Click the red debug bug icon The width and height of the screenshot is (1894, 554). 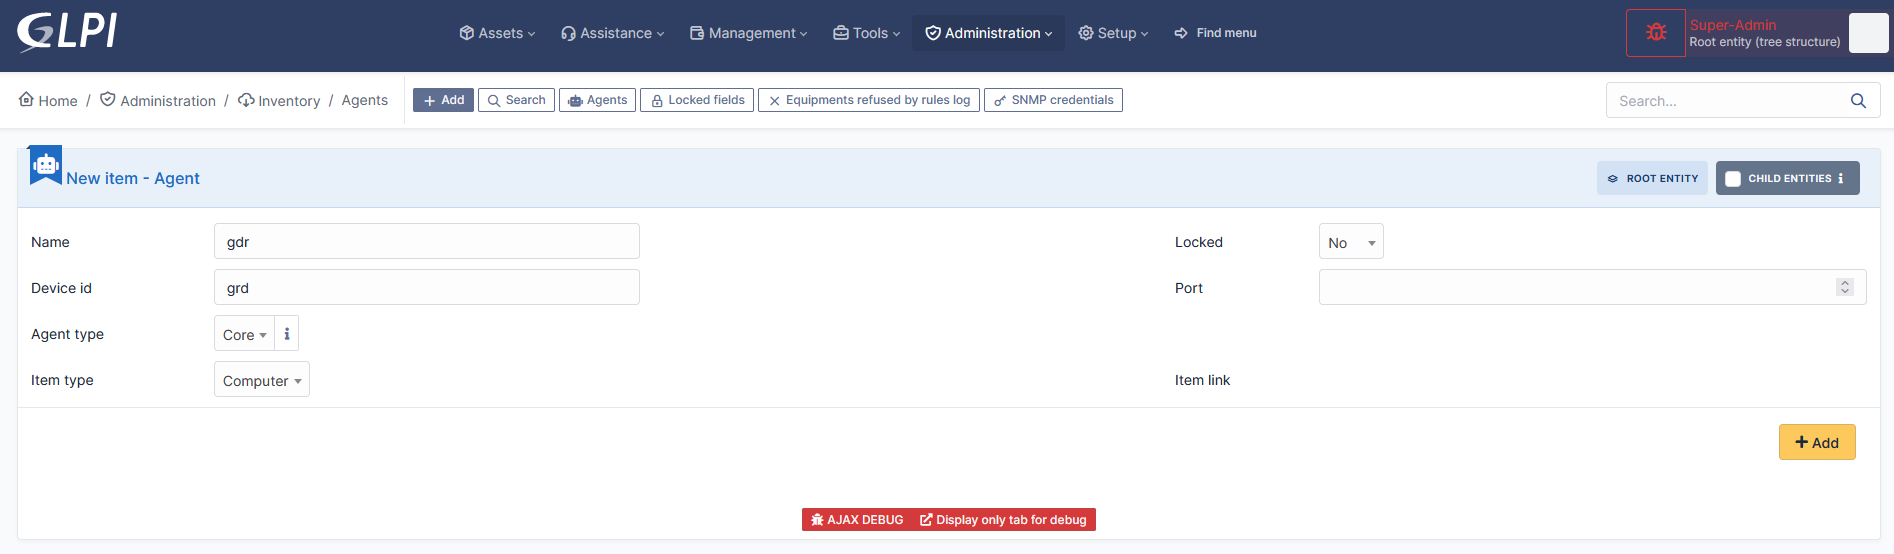tap(1656, 33)
